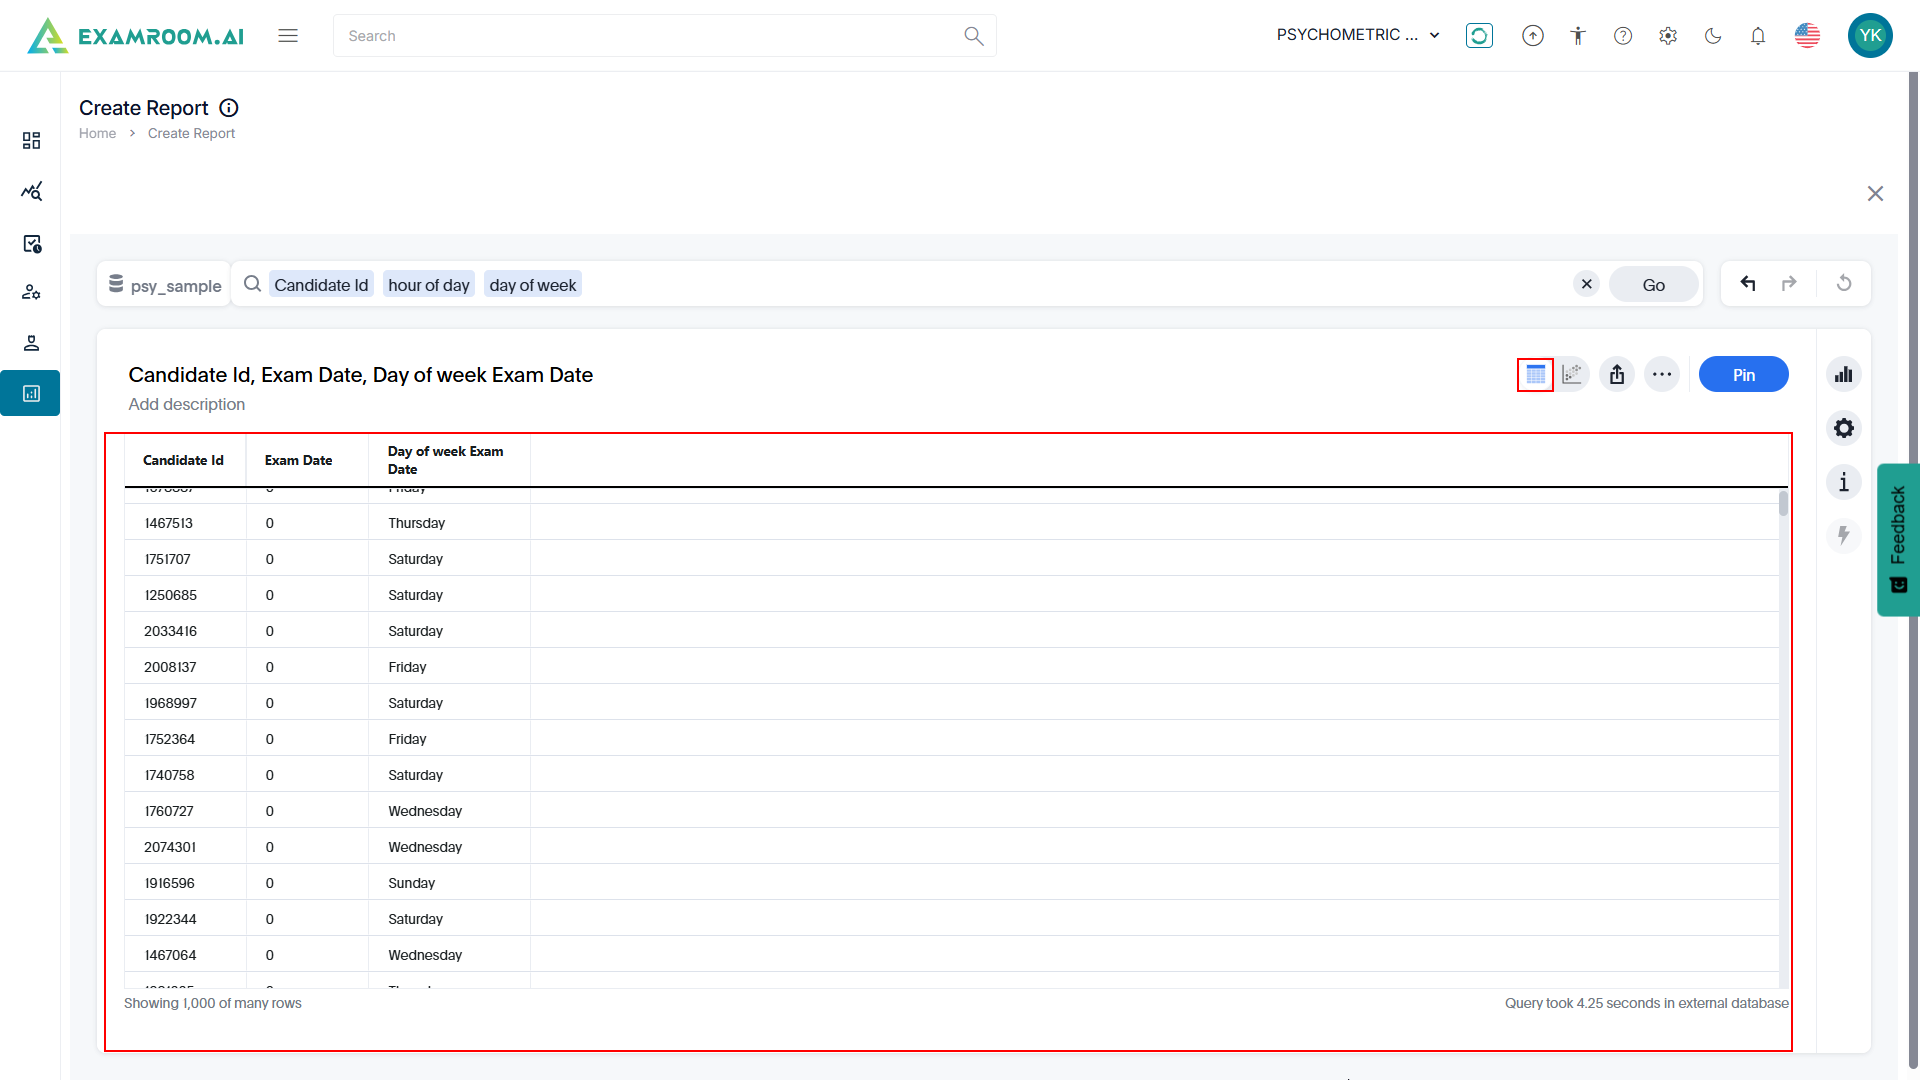Open the reports item in left sidebar
1920x1080 pixels.
coord(31,394)
